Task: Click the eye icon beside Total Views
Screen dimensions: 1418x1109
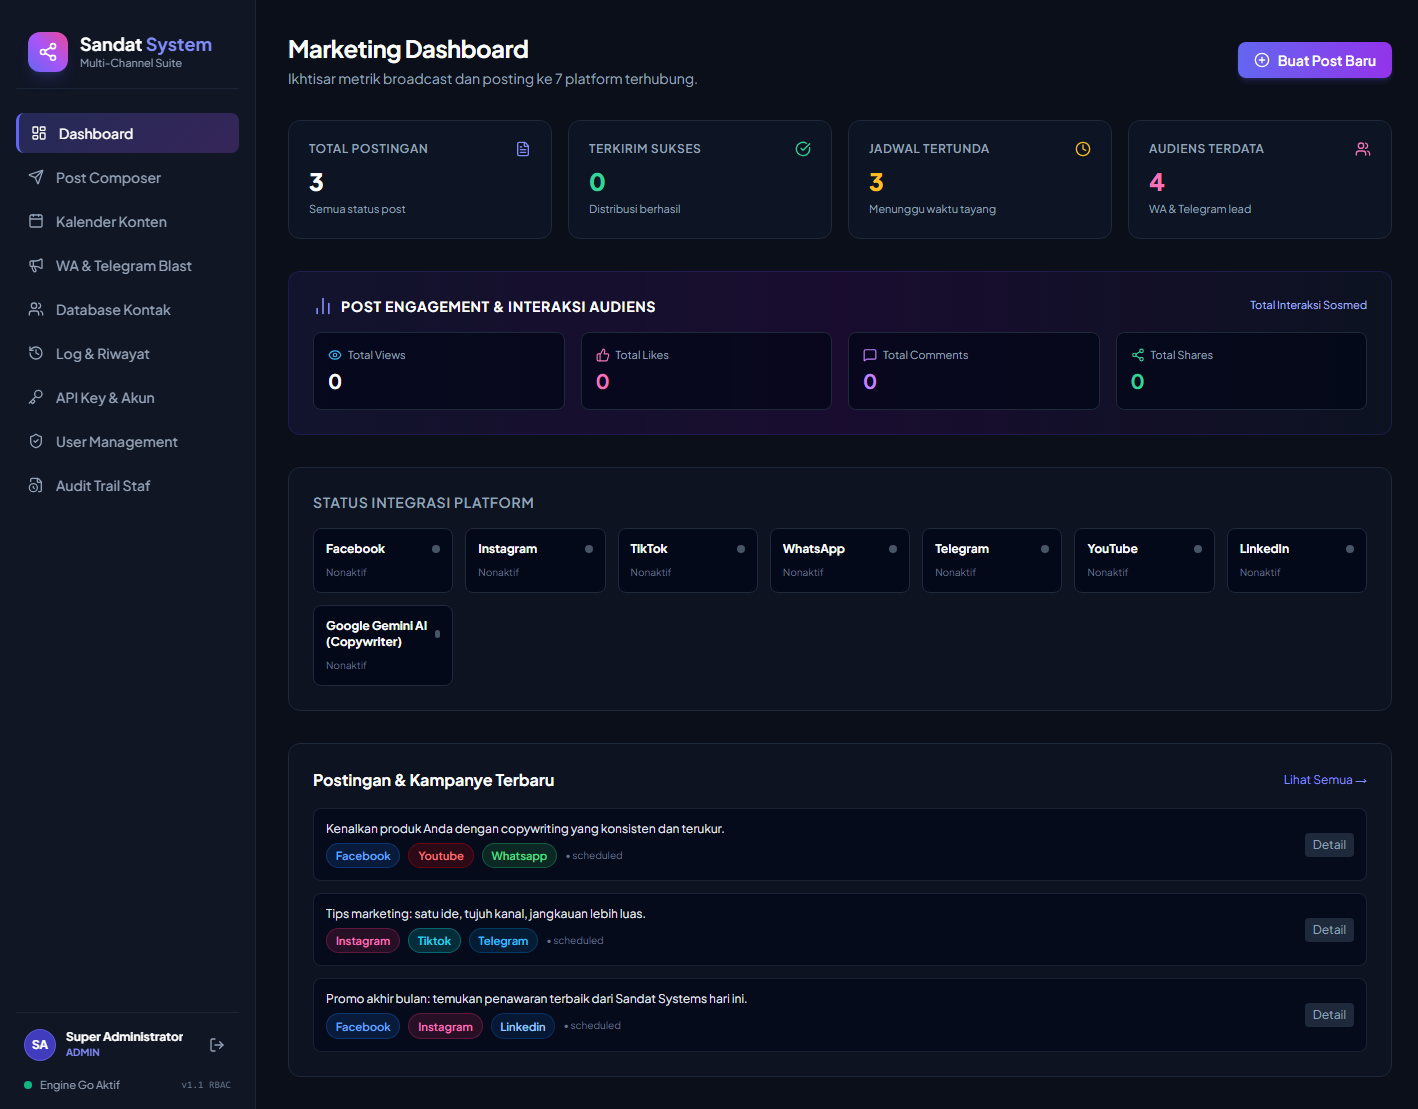Action: click(335, 355)
